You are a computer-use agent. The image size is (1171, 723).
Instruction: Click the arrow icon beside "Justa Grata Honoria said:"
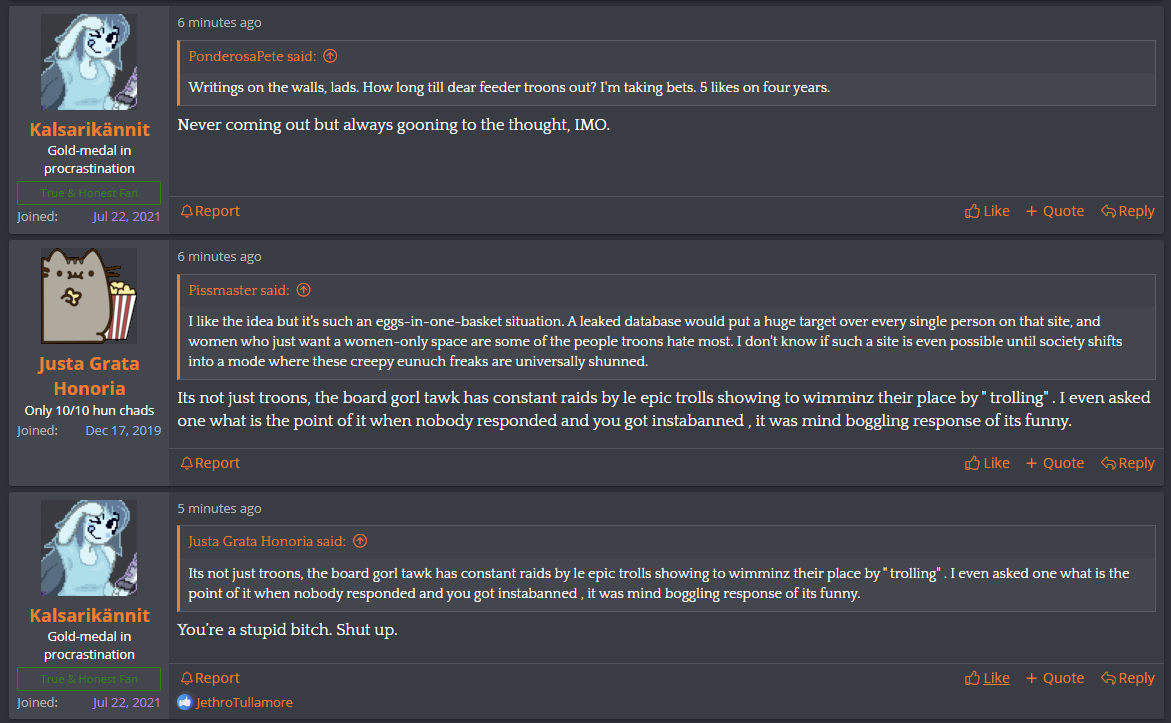(360, 541)
